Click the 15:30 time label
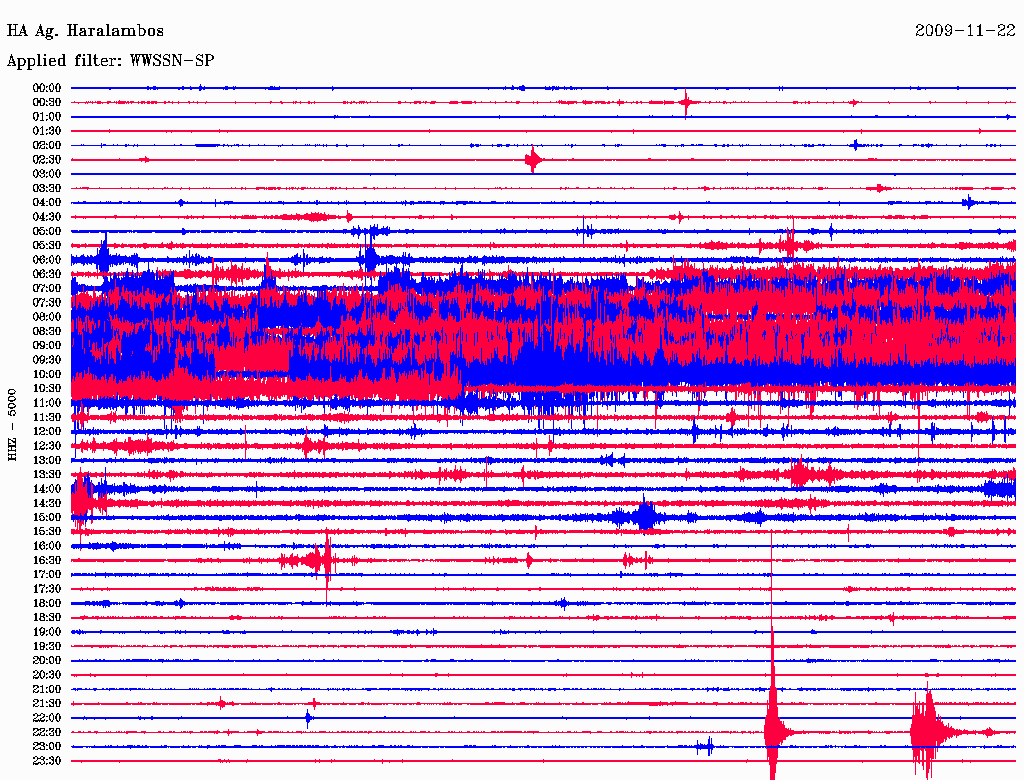The image size is (1024, 780). (x=47, y=532)
